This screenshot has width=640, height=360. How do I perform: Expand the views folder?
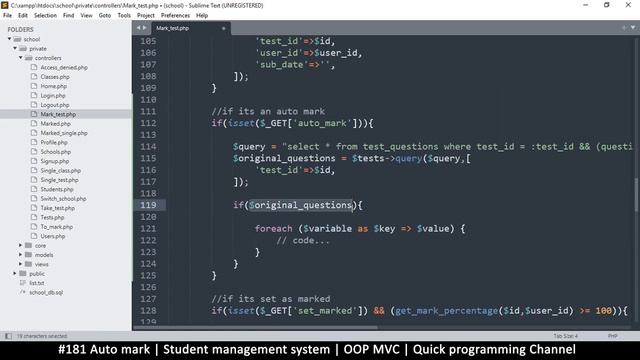pos(20,264)
